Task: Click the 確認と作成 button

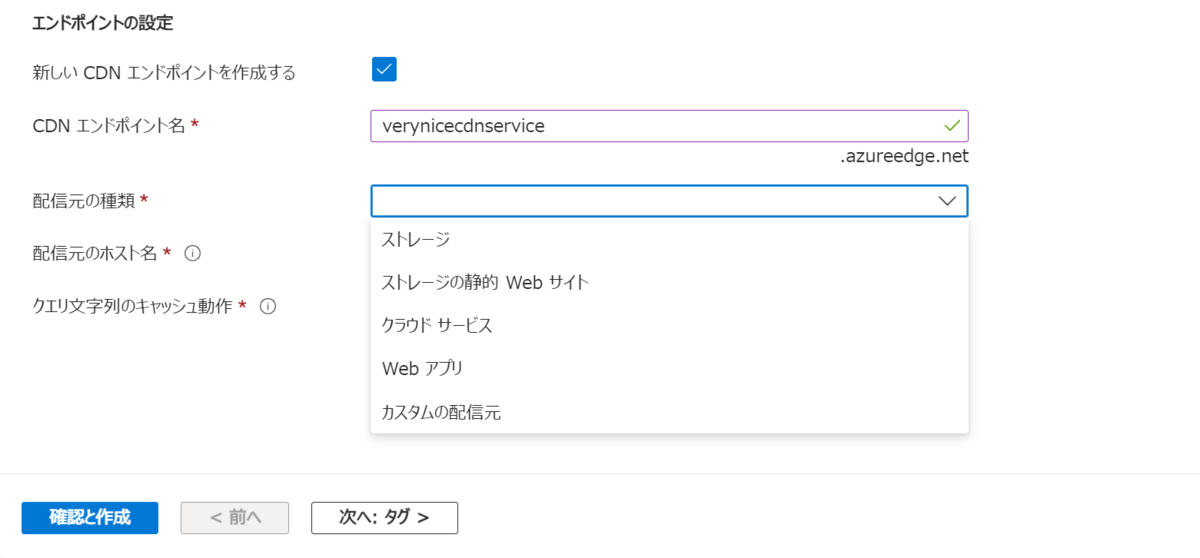Action: [90, 518]
